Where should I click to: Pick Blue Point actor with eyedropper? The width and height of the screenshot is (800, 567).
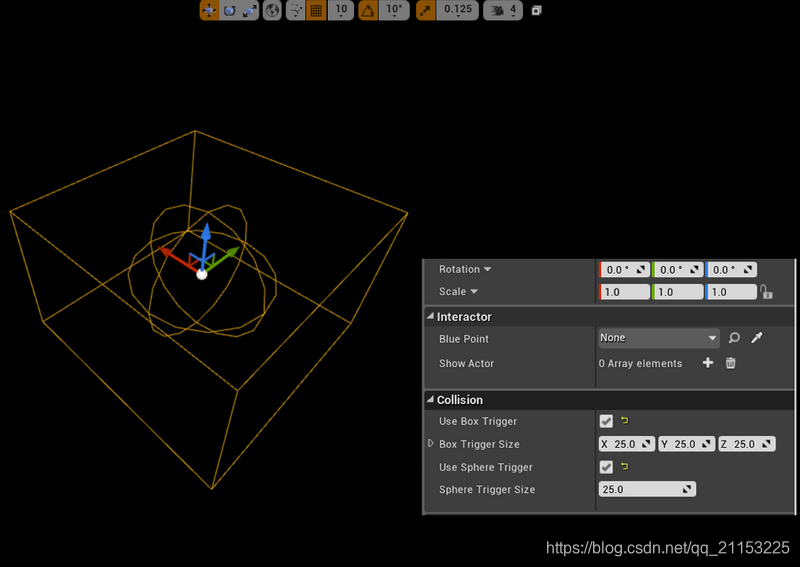[757, 337]
